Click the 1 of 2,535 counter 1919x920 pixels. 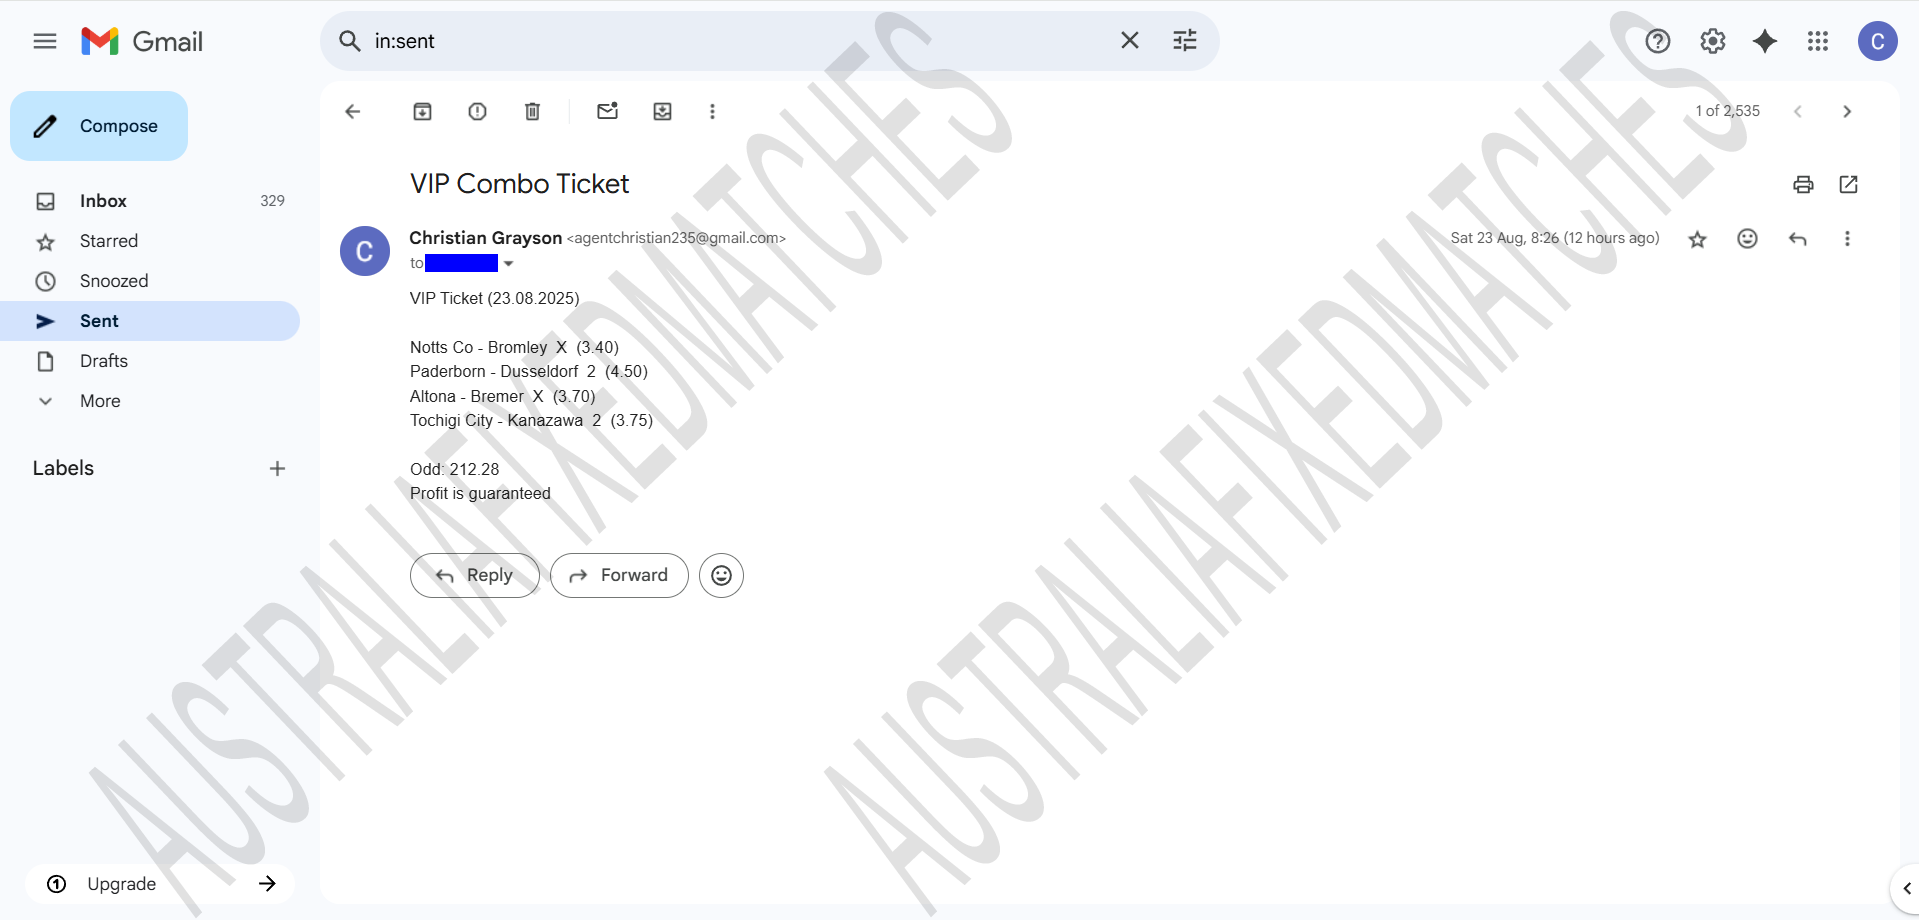[x=1728, y=111]
